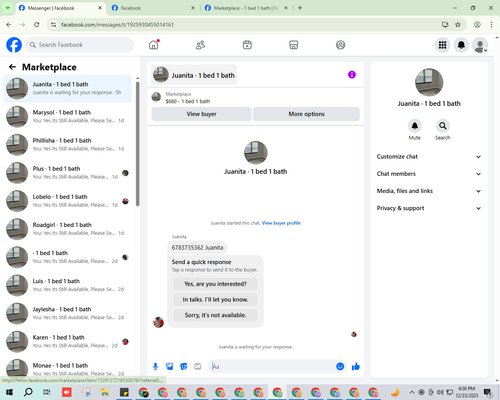Open the purple conversation information icon
This screenshot has width=500, height=400.
tap(352, 75)
